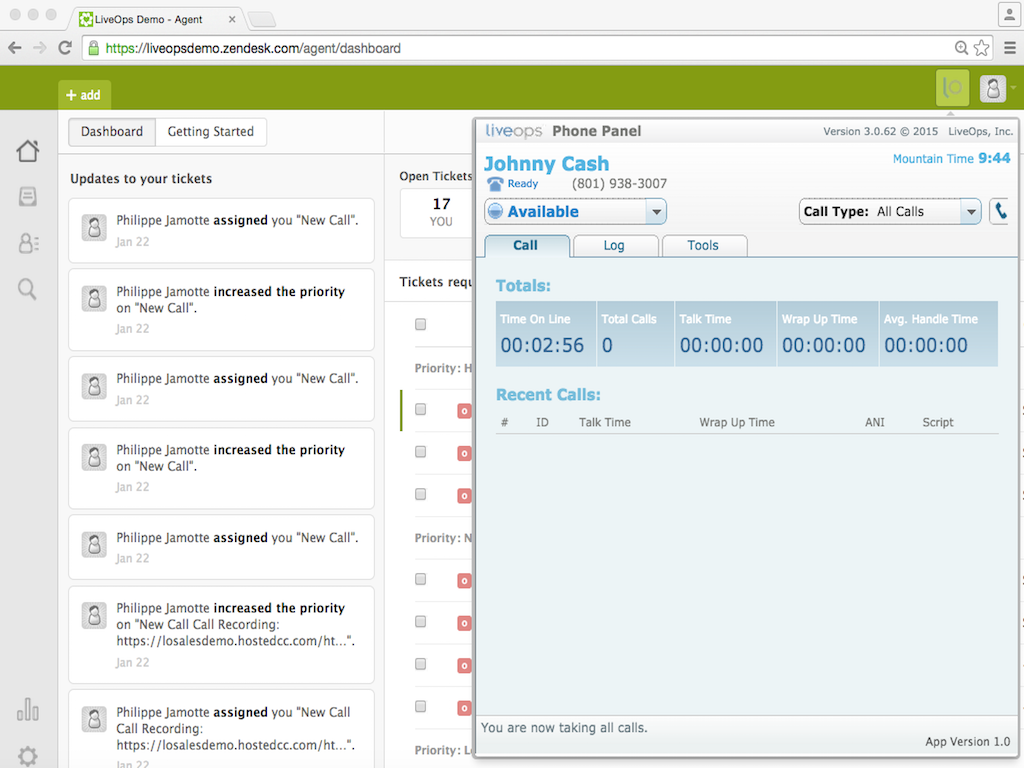Click the +add button in the toolbar
The width and height of the screenshot is (1024, 768).
84,94
